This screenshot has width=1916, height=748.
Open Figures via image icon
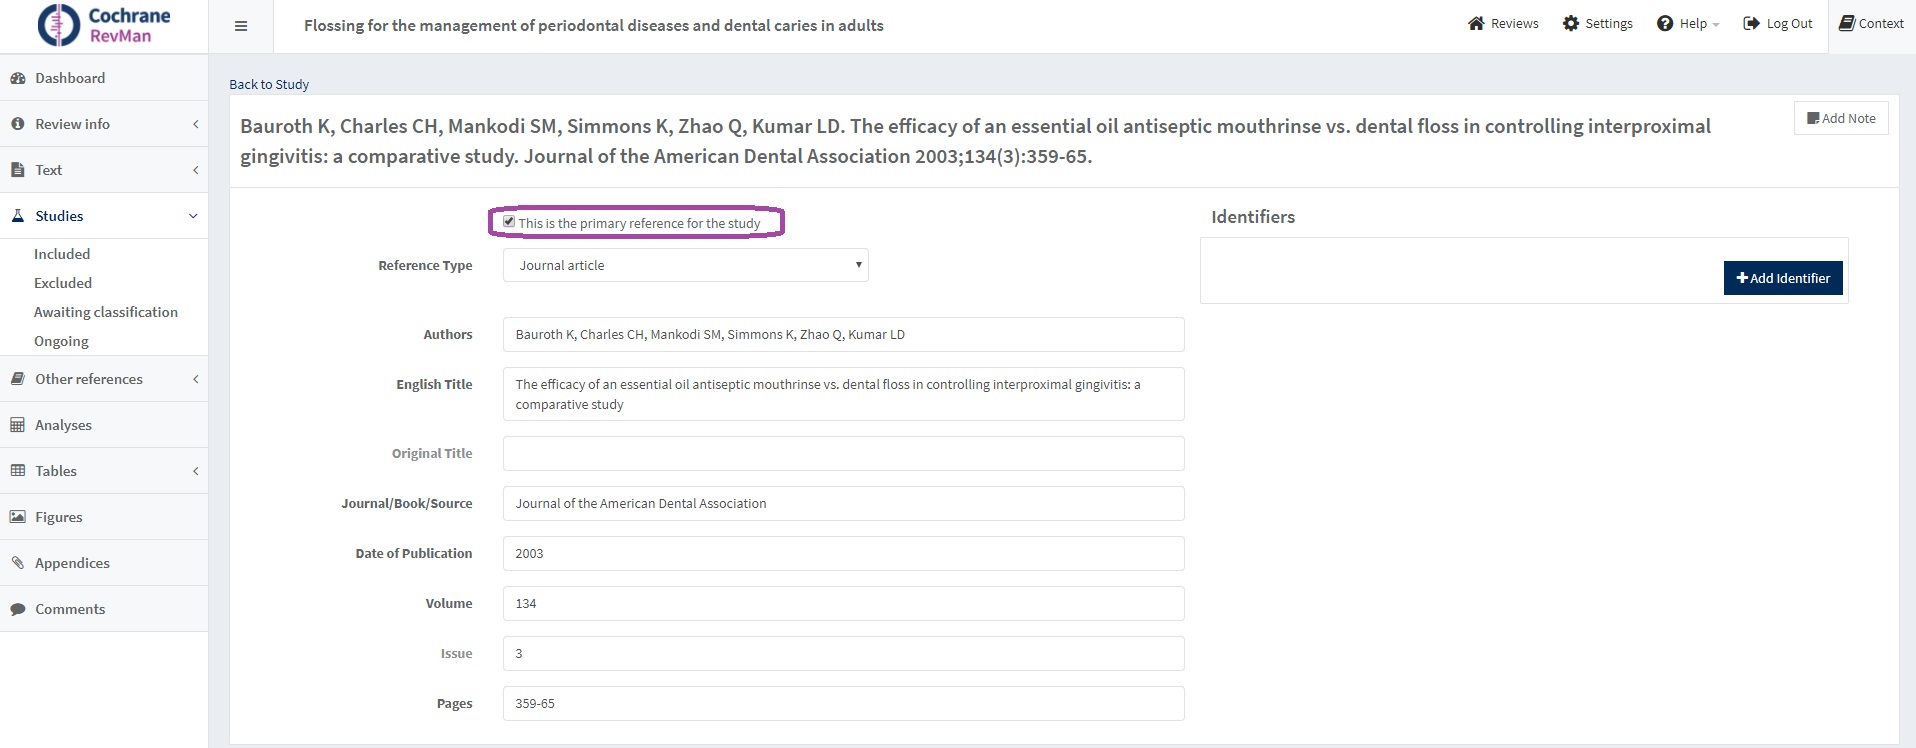pos(18,517)
